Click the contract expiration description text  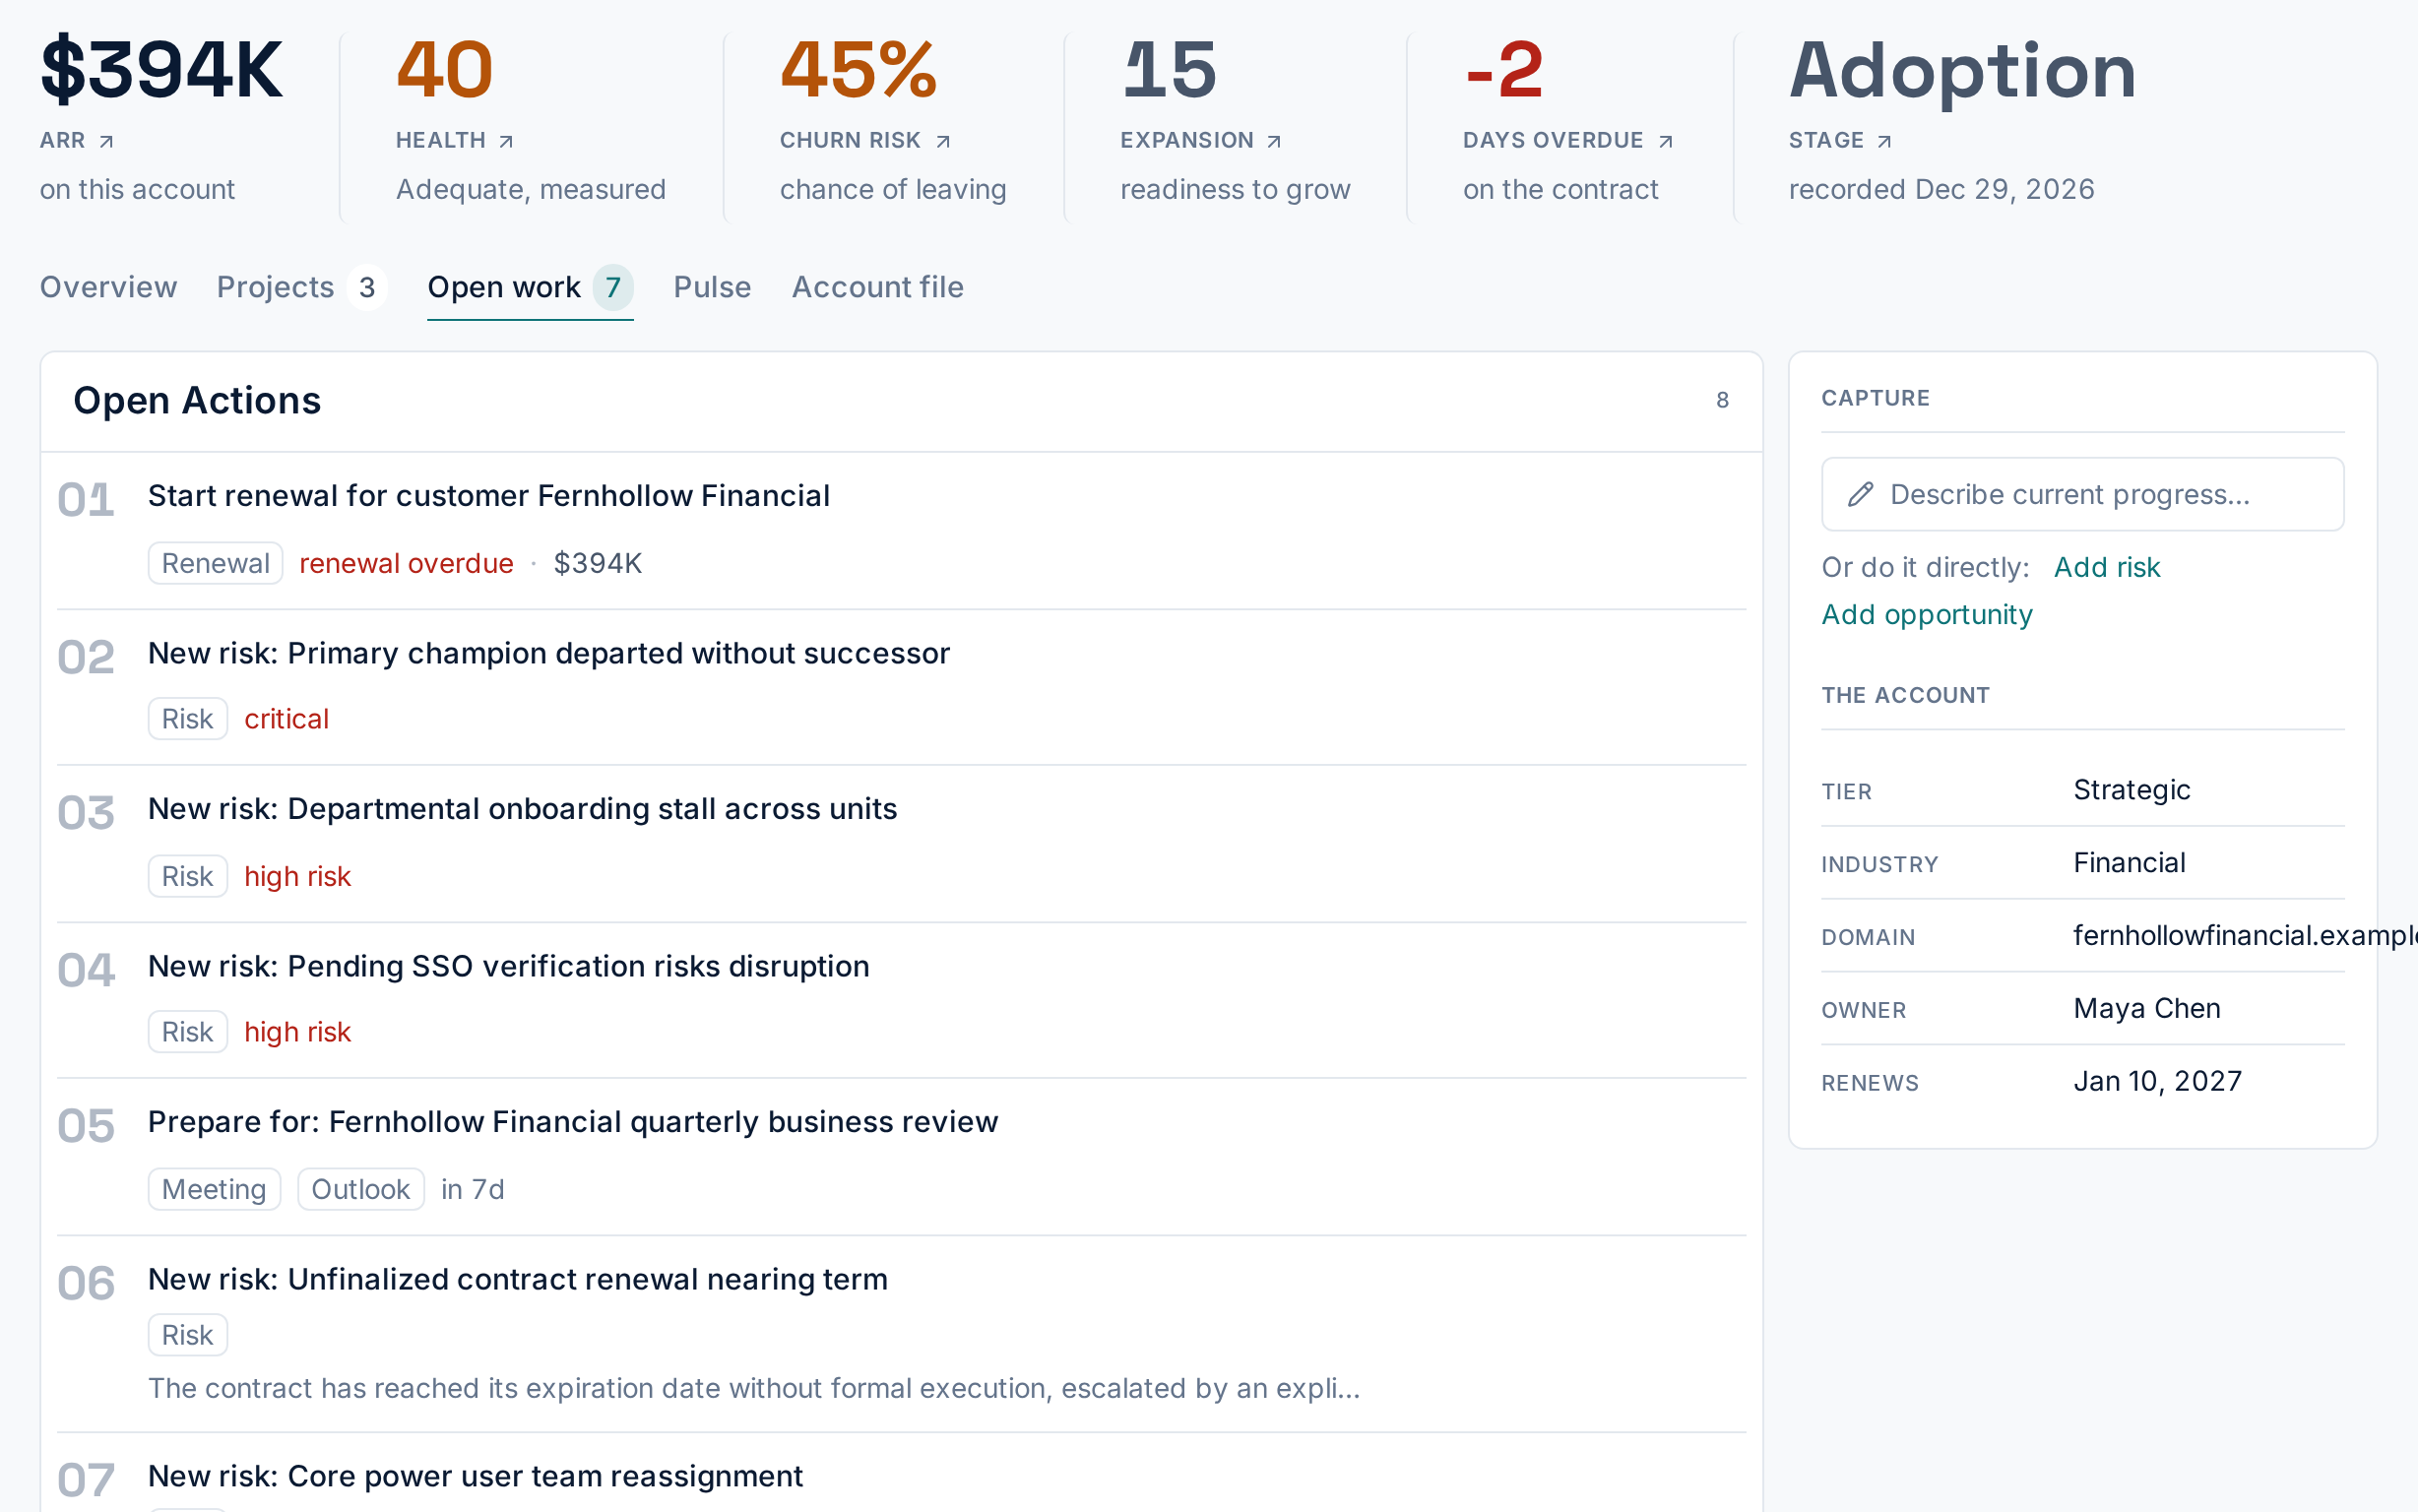pos(754,1388)
